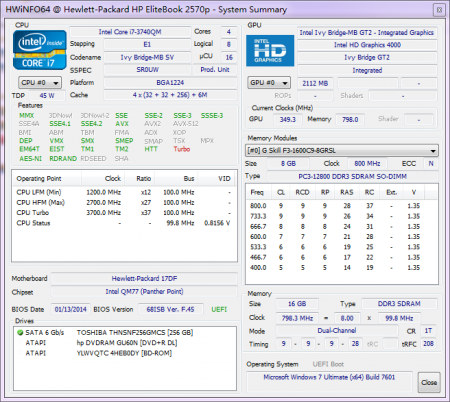Click the Ivy Bridge GT2 field
This screenshot has height=402, width=450.
[367, 57]
